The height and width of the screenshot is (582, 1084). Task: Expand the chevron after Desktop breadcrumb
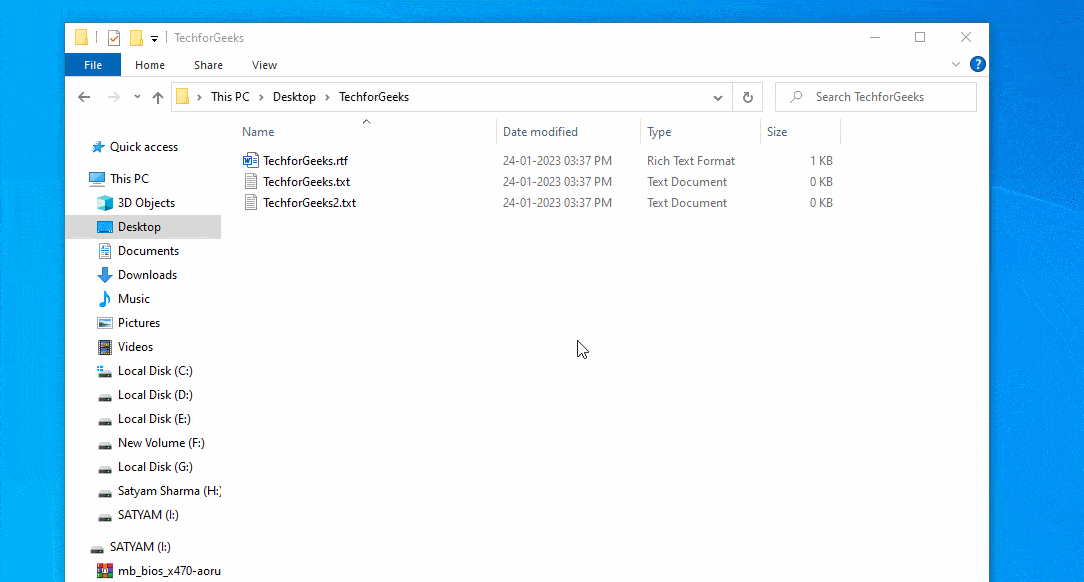pos(328,97)
